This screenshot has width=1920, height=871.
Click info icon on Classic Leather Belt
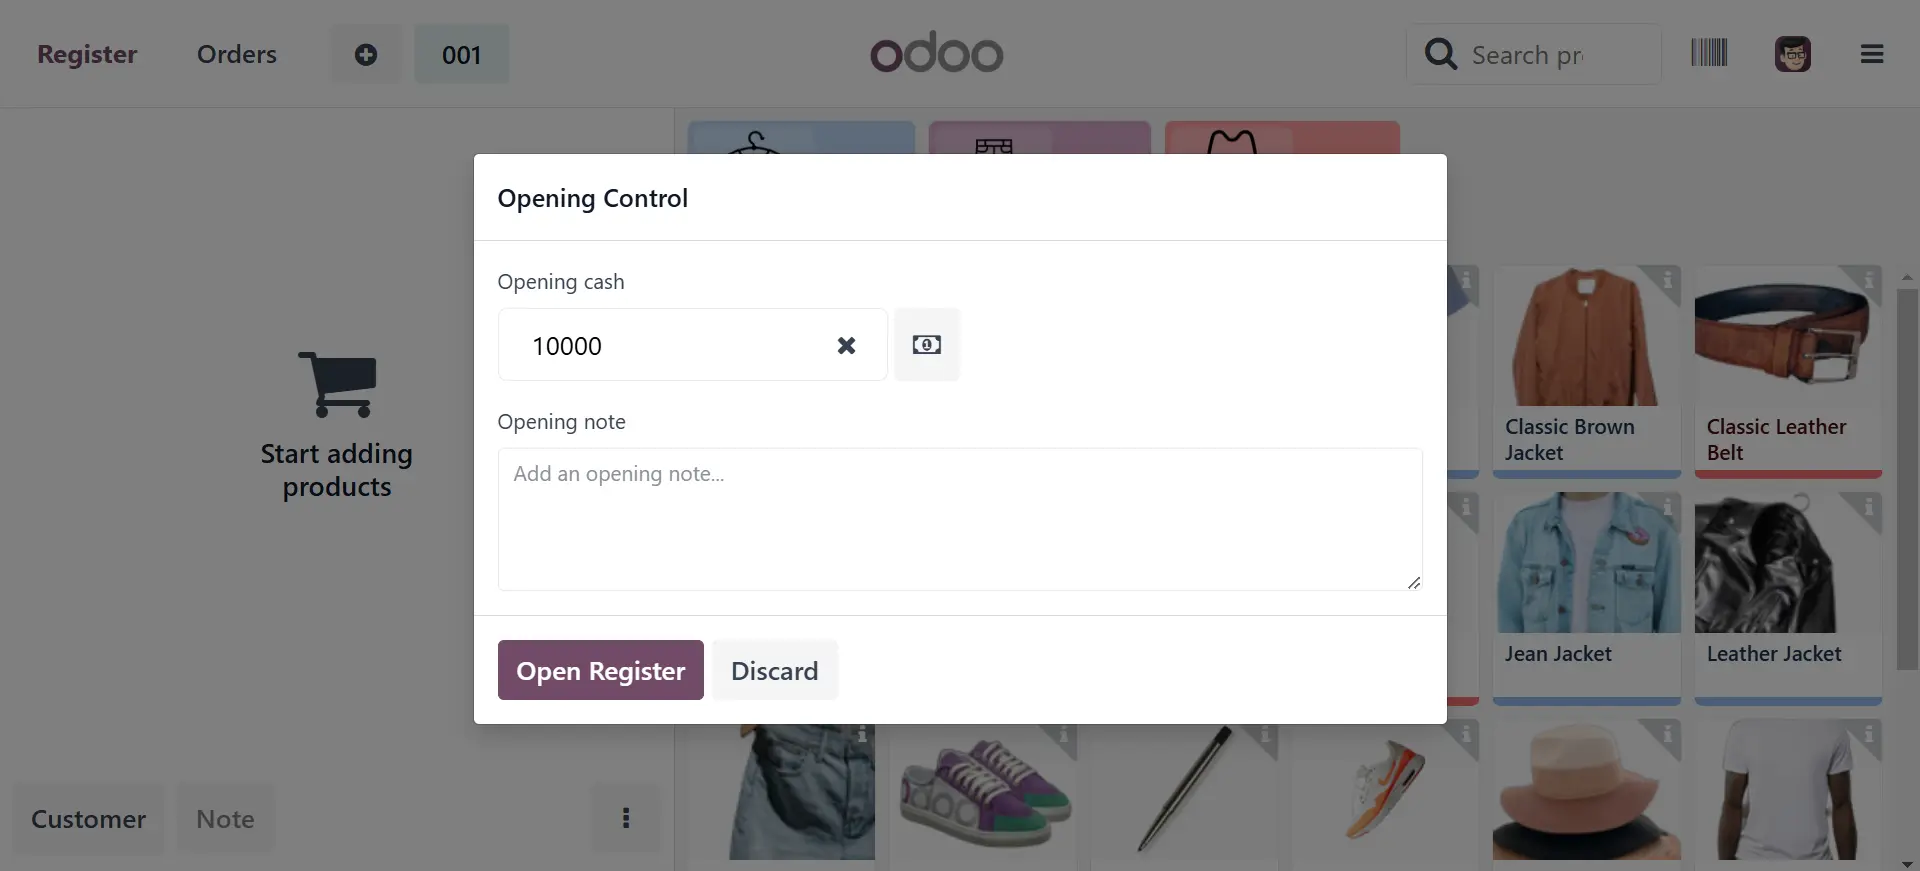coord(1868,280)
